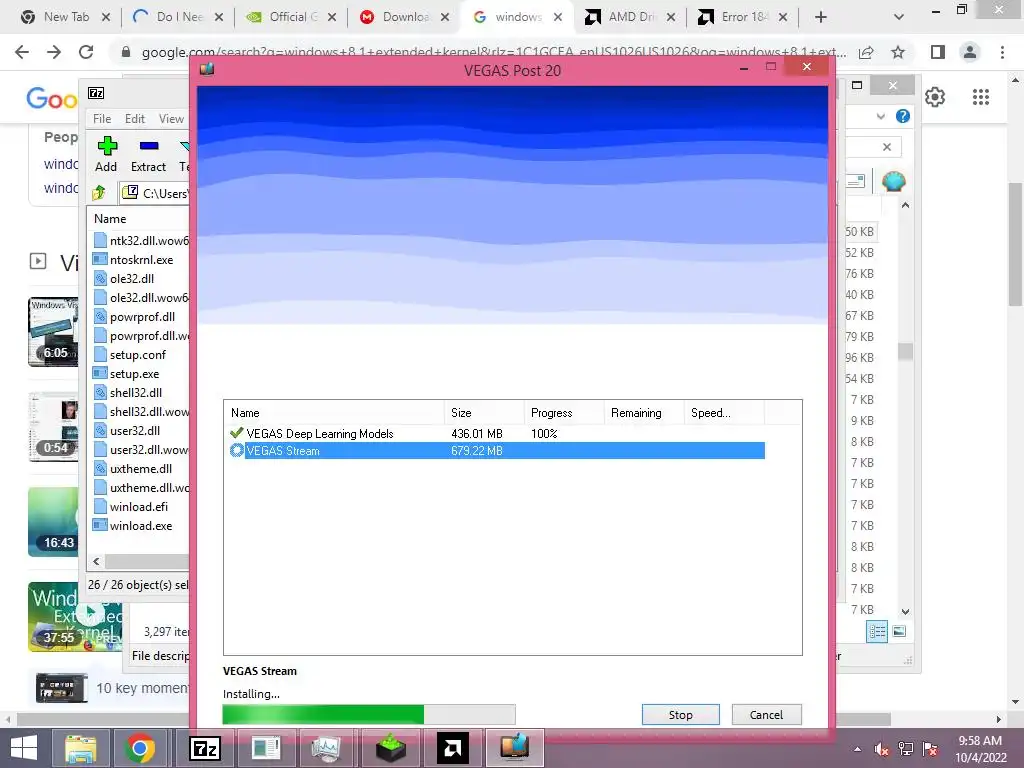Image resolution: width=1024 pixels, height=768 pixels.
Task: Open File Explorer from the taskbar
Action: tap(80, 748)
